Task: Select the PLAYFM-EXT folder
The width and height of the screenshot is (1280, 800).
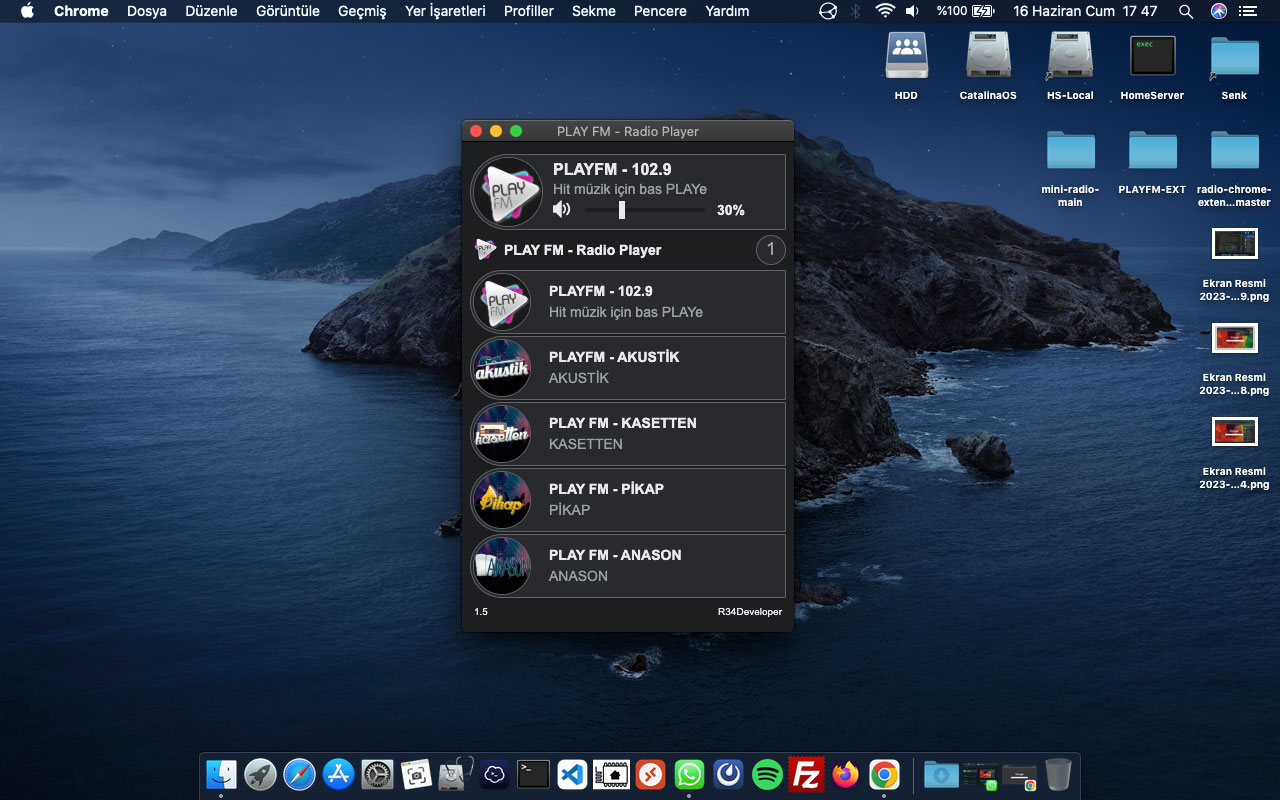Action: 1152,150
